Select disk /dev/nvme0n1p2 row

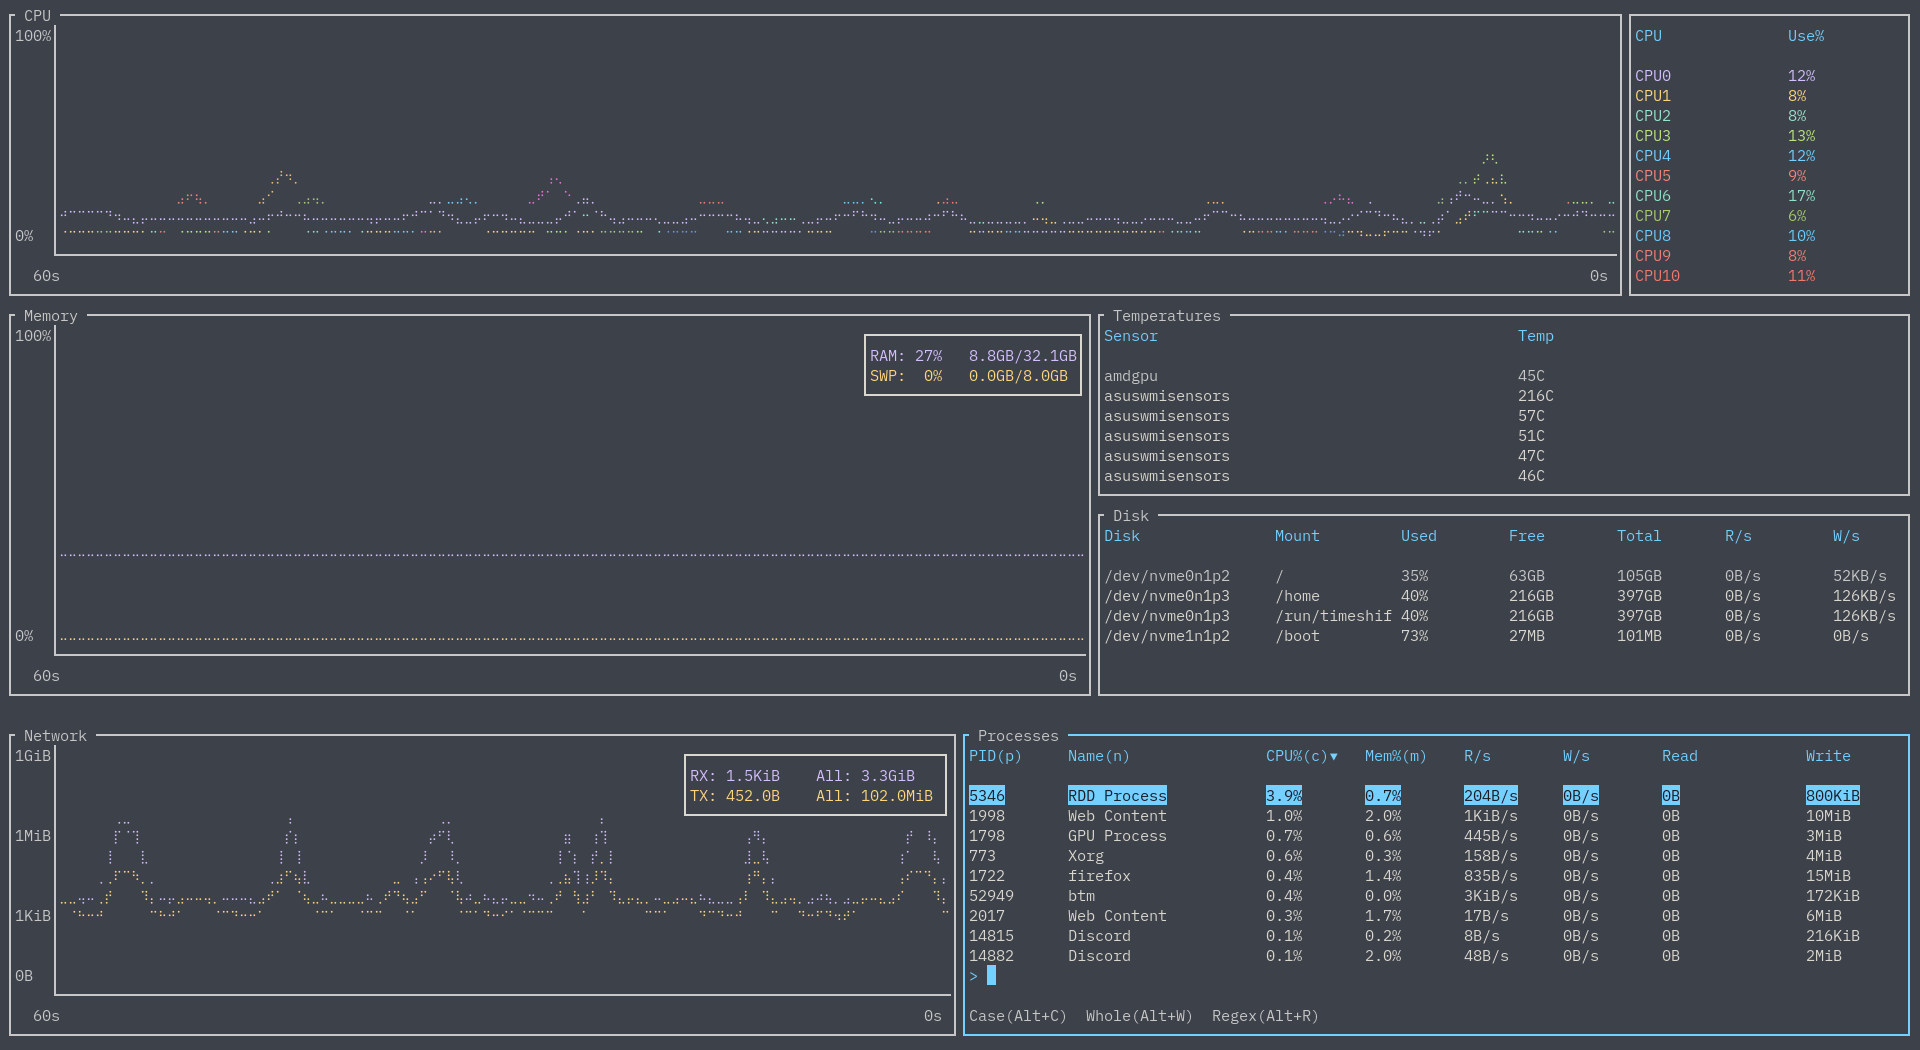pyautogui.click(x=1503, y=576)
